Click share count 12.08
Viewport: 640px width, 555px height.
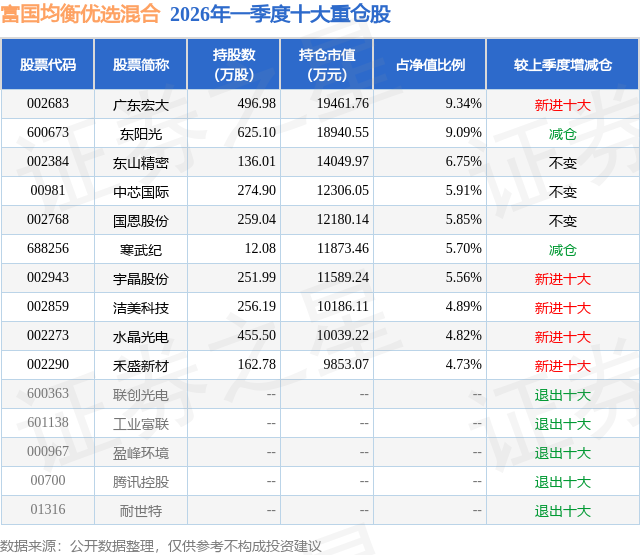click(x=260, y=249)
